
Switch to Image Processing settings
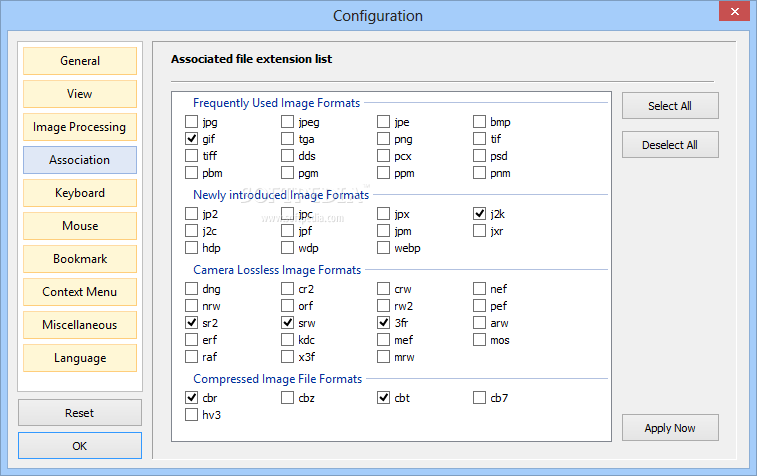(x=80, y=127)
